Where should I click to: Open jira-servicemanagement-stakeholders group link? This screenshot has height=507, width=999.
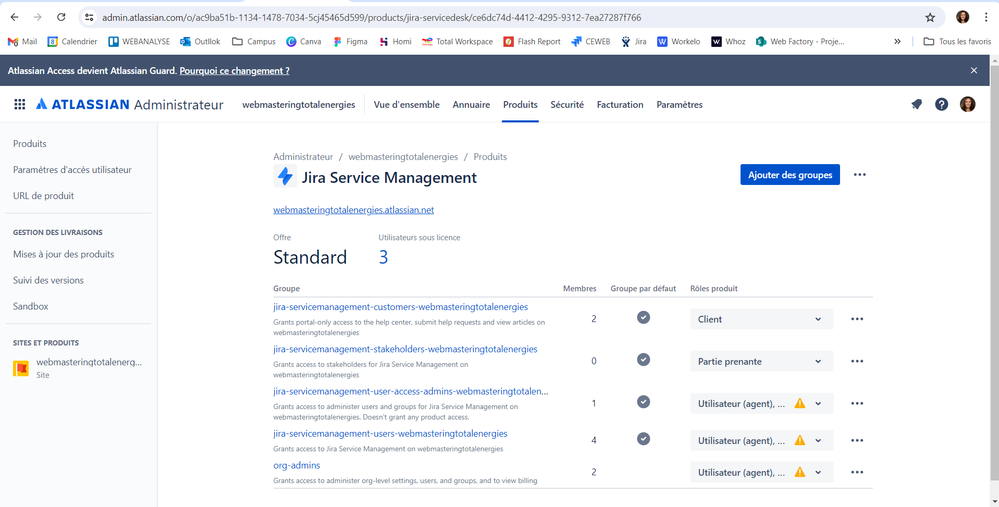pos(405,349)
